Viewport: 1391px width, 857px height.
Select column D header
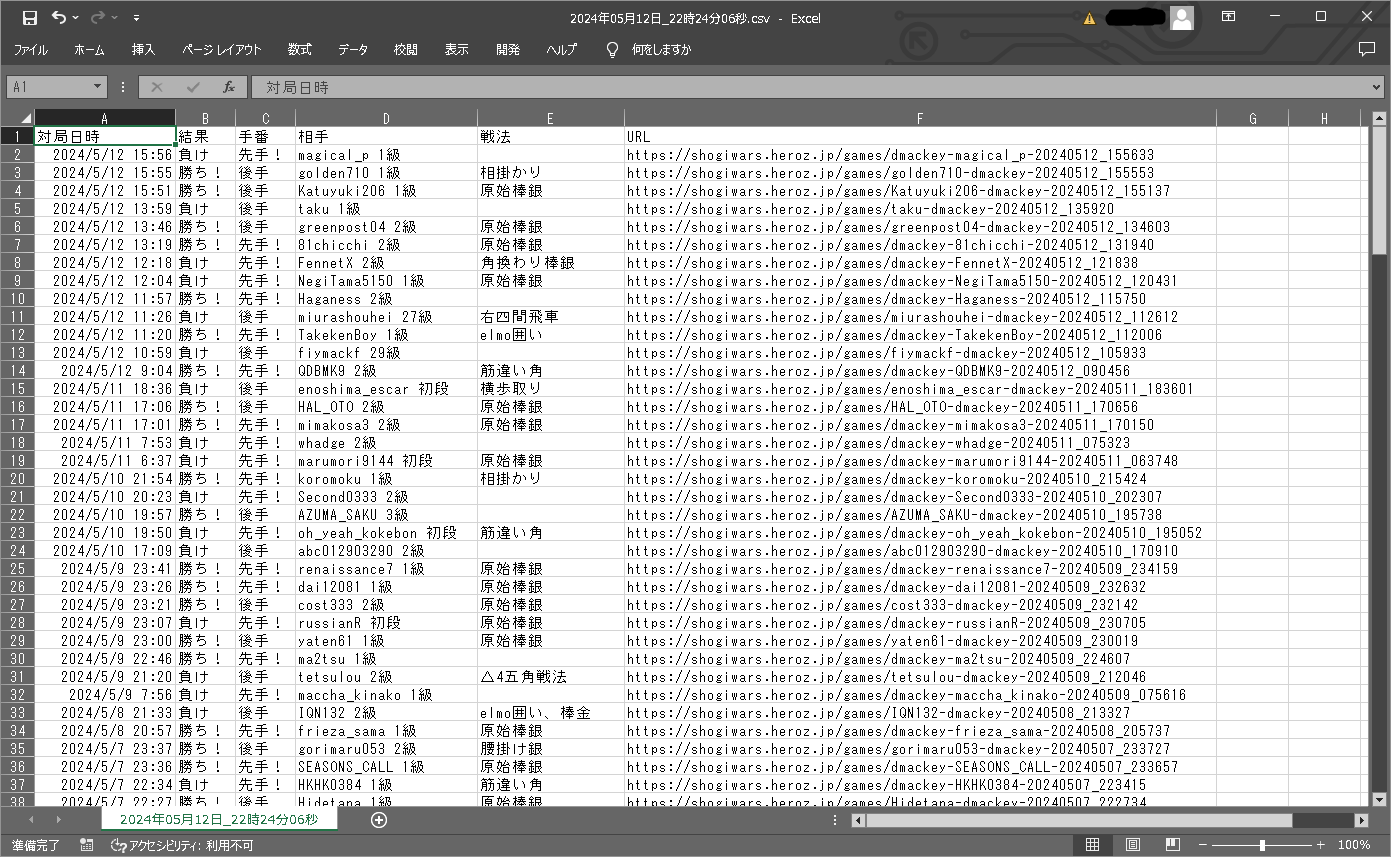point(386,118)
